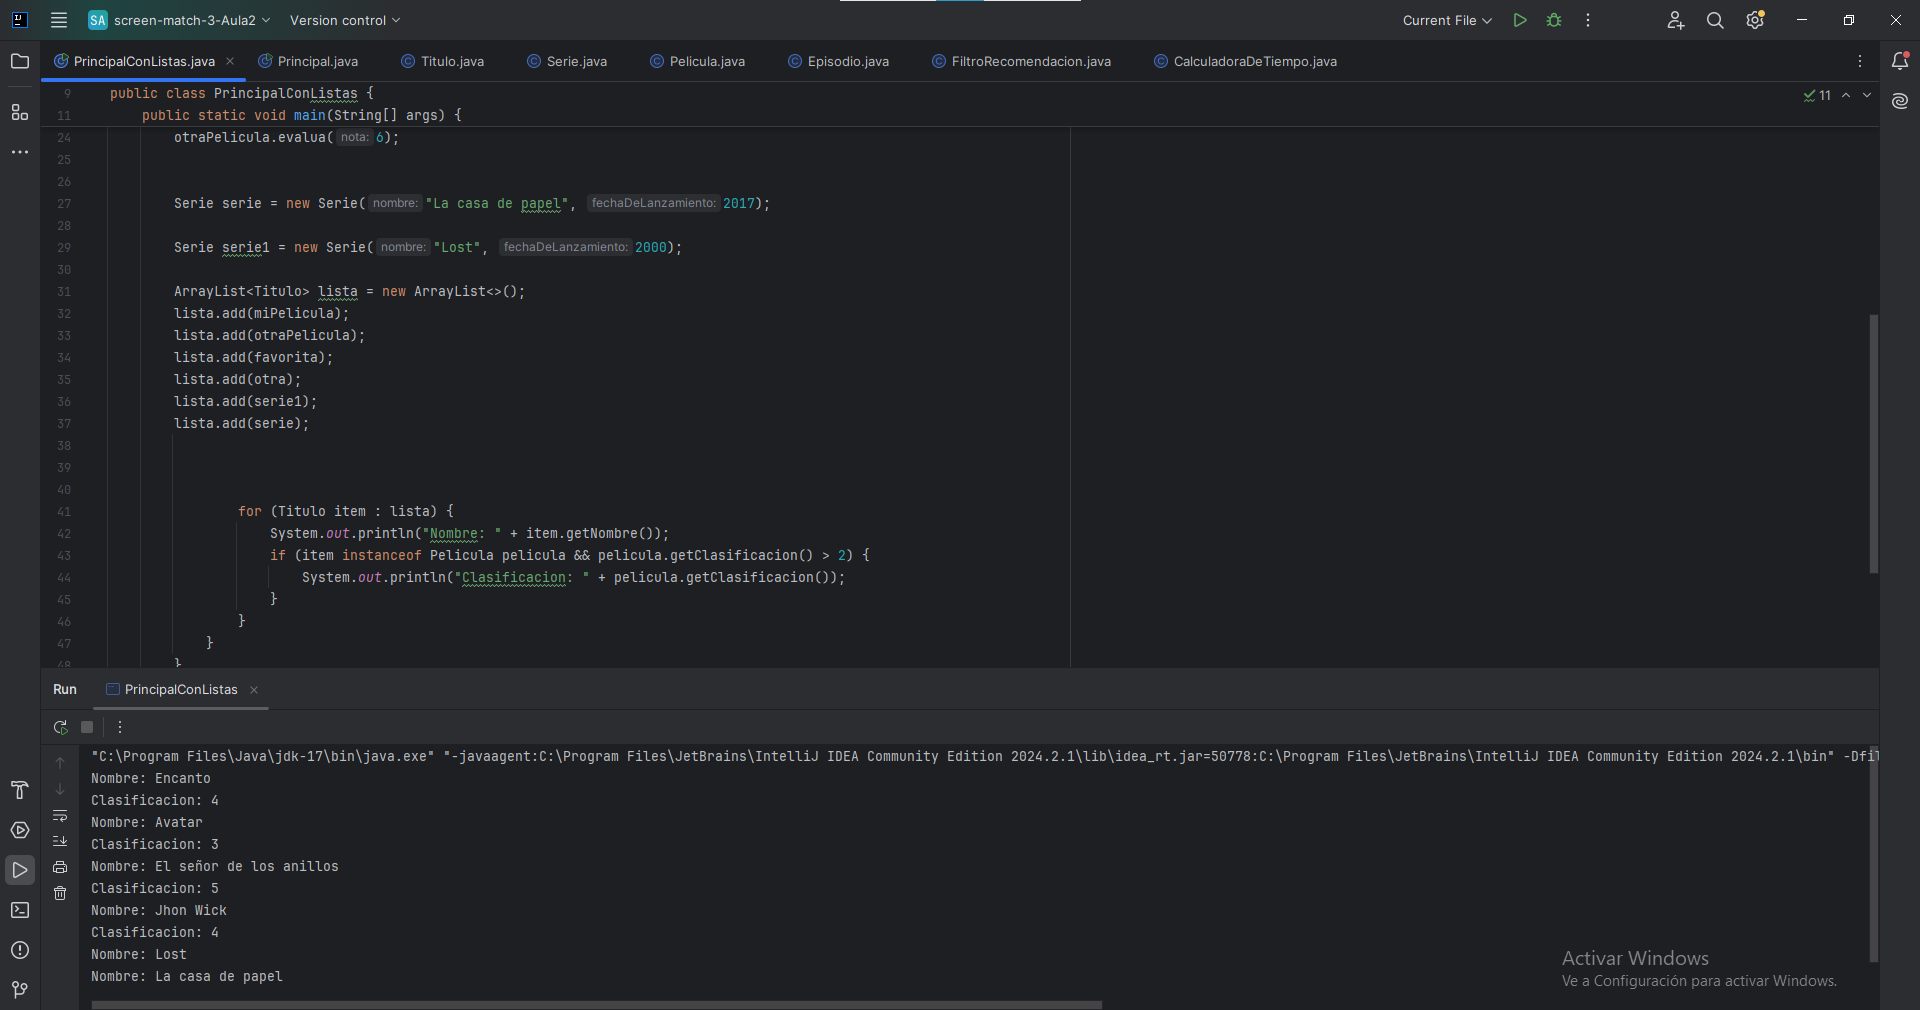Click the console horizontal scrollbar
The image size is (1920, 1010).
pos(597,1004)
